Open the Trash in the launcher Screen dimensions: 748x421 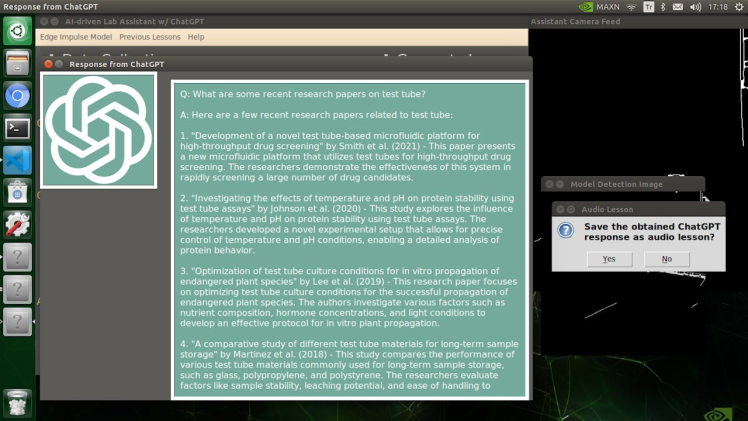pyautogui.click(x=18, y=403)
